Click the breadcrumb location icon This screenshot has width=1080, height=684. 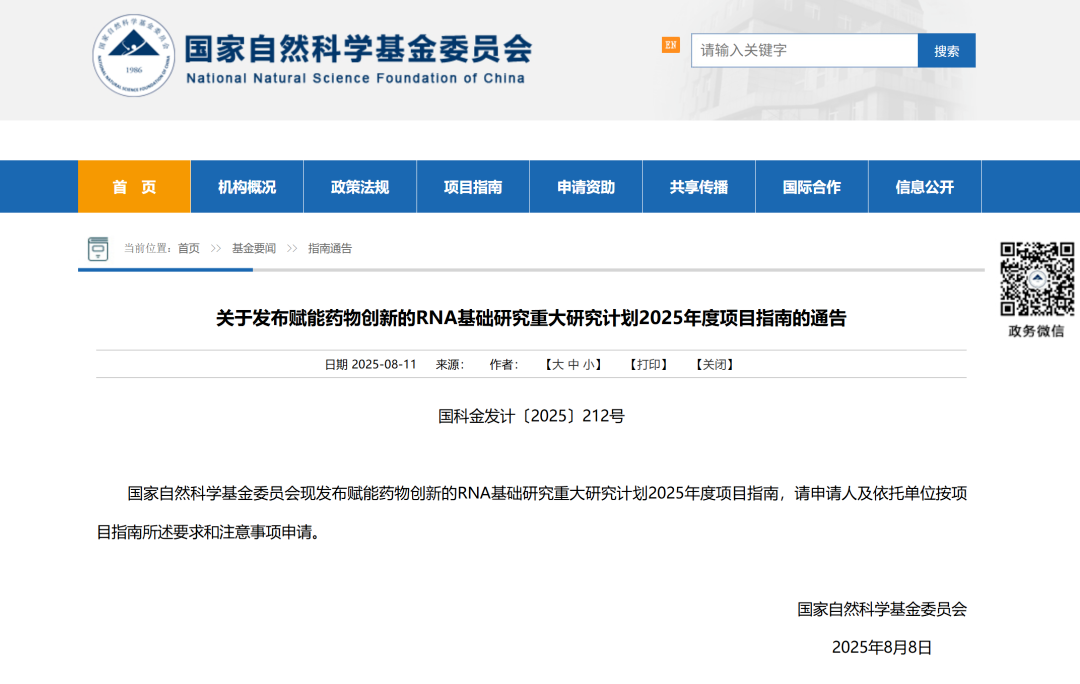(97, 248)
